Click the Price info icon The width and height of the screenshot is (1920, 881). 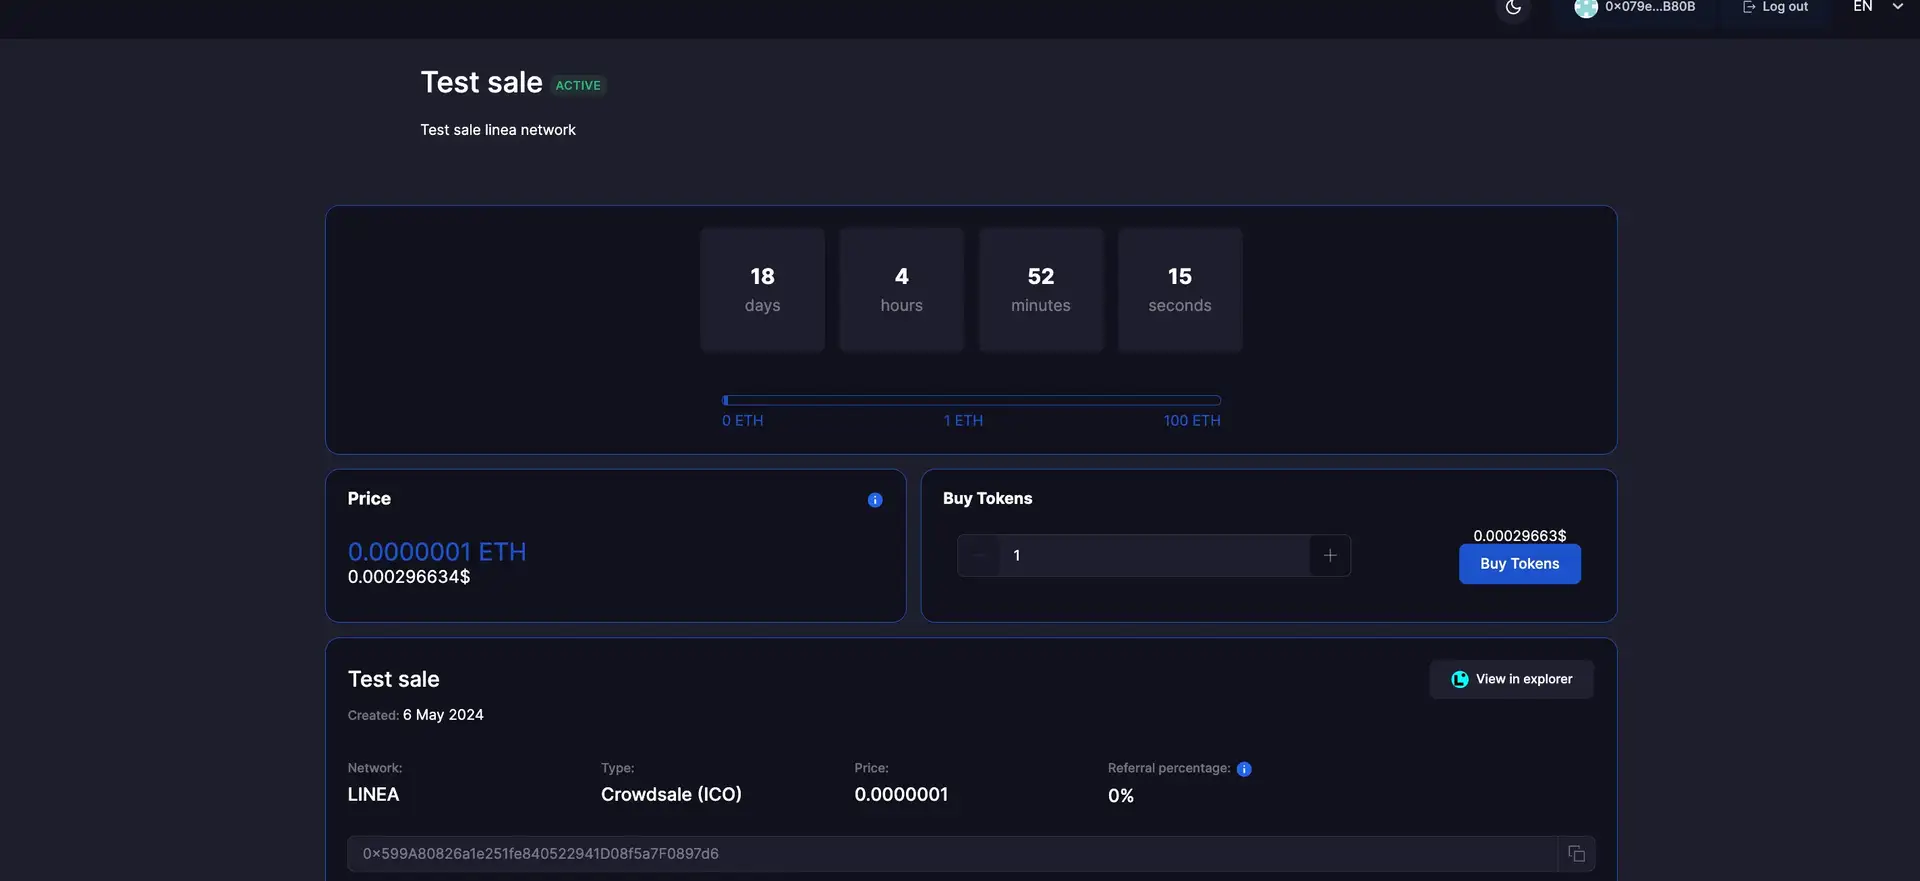pos(875,500)
